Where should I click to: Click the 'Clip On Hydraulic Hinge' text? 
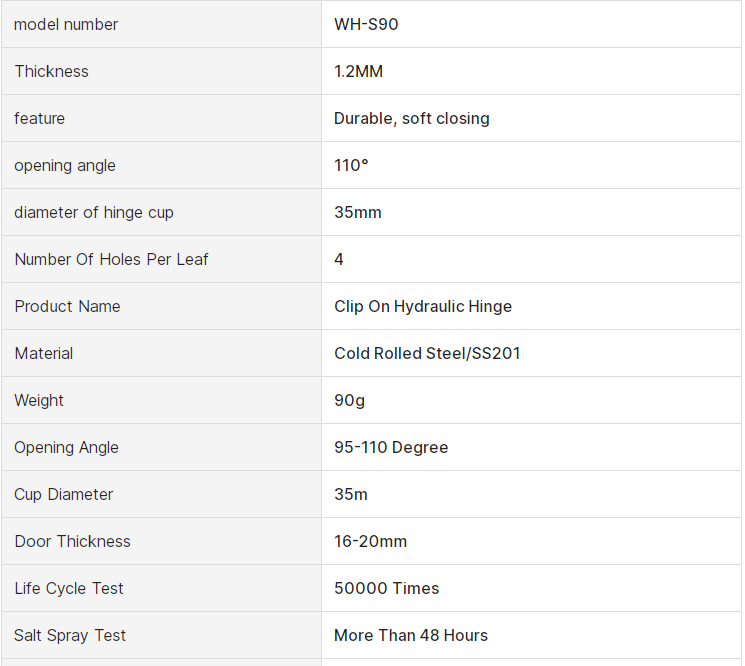click(422, 306)
